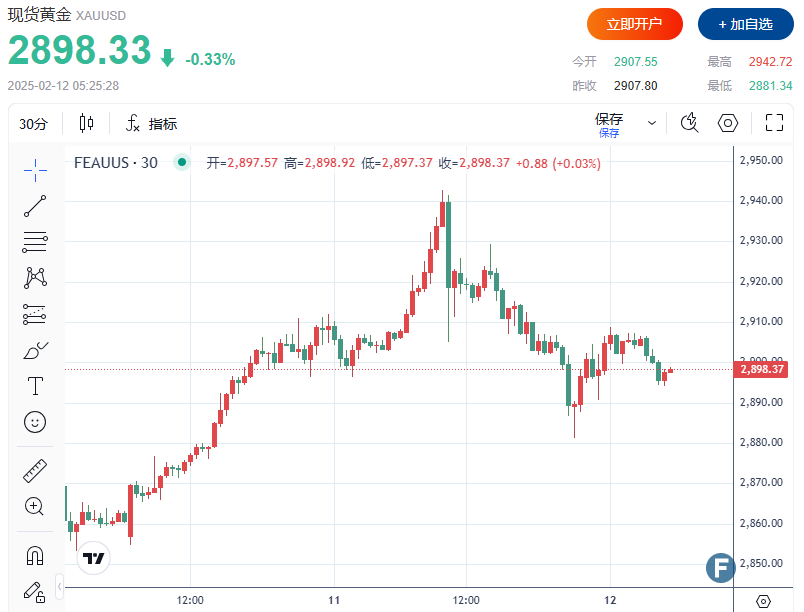Click the 2,898.37 current price label
The image size is (804, 612).
pyautogui.click(x=763, y=370)
